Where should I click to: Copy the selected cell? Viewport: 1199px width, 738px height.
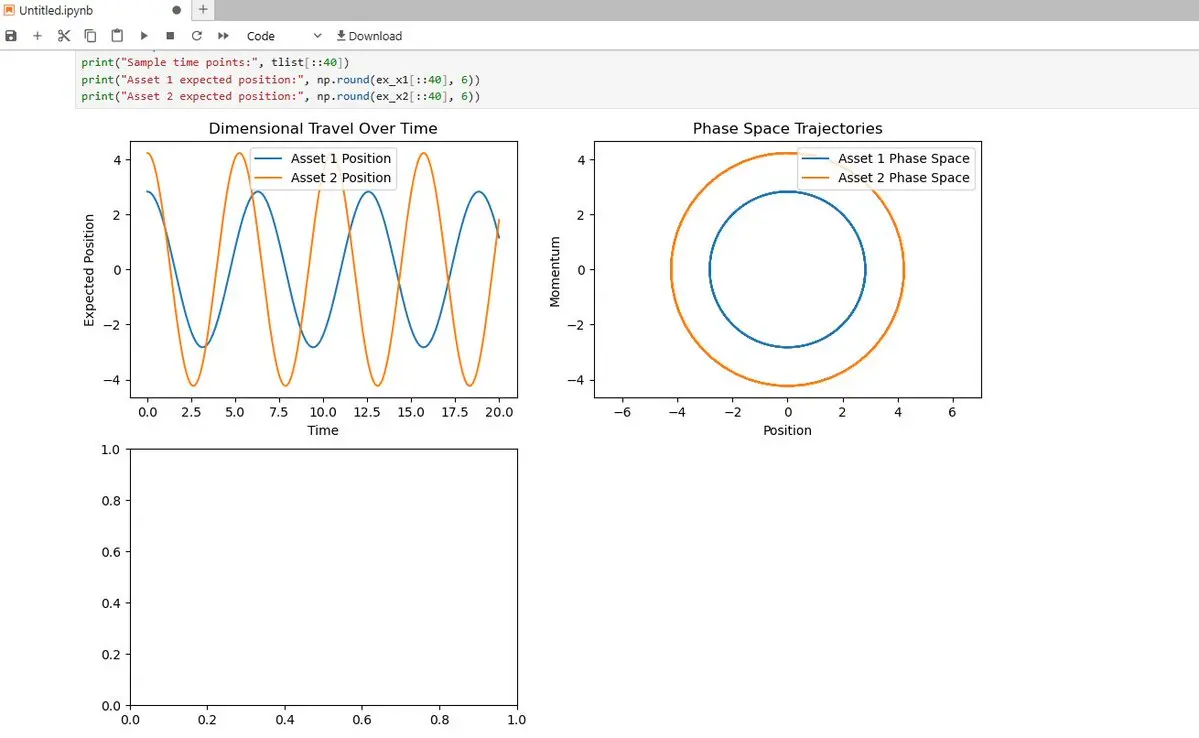[90, 36]
